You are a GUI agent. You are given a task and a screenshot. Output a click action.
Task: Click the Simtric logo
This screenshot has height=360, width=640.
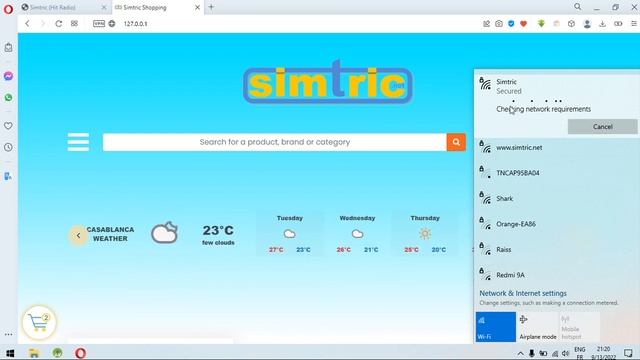coord(327,83)
